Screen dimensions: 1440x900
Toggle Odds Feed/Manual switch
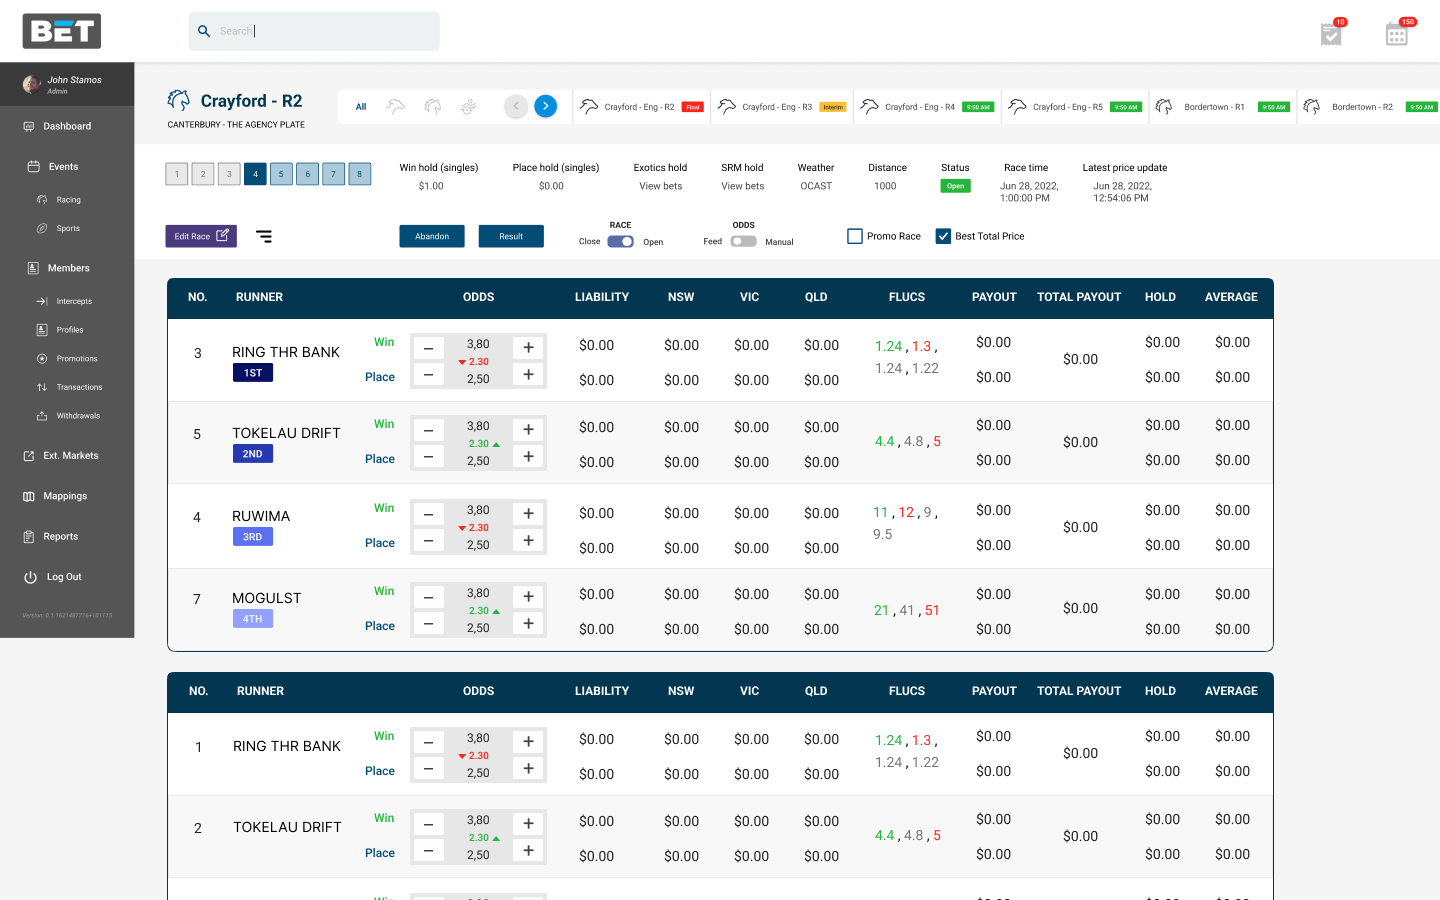(743, 241)
